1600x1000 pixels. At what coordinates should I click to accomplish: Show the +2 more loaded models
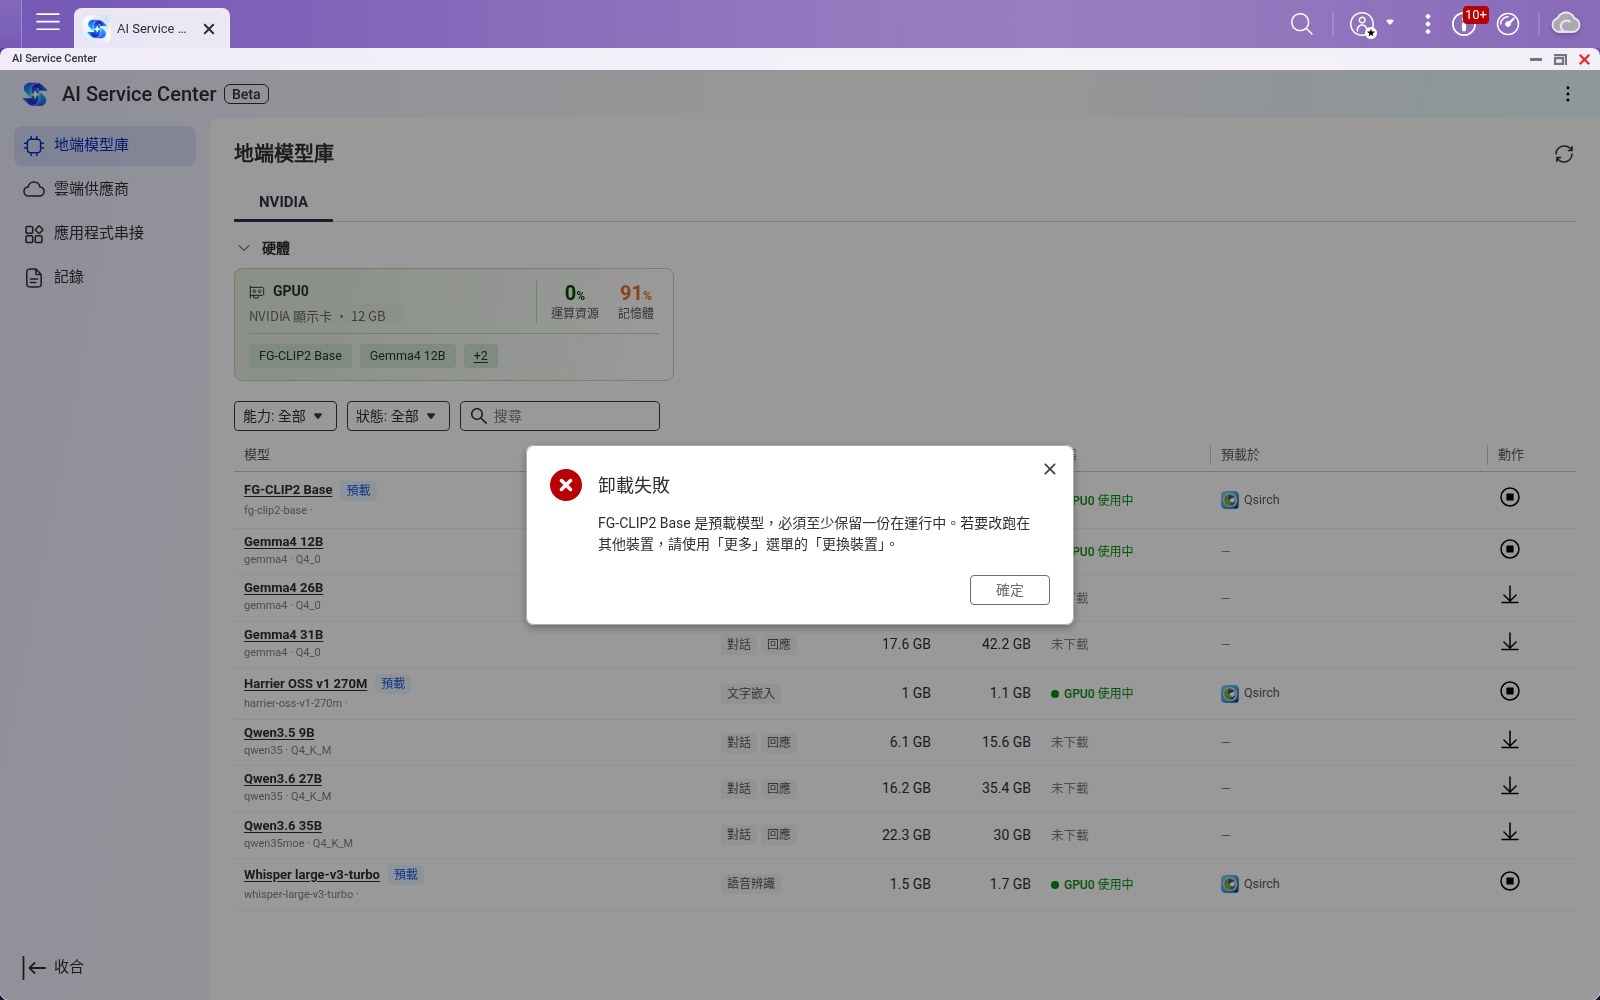481,356
